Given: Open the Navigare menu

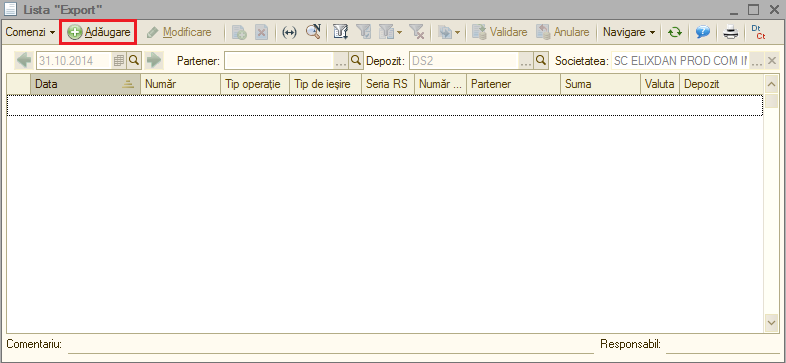Looking at the screenshot, I should [x=629, y=32].
